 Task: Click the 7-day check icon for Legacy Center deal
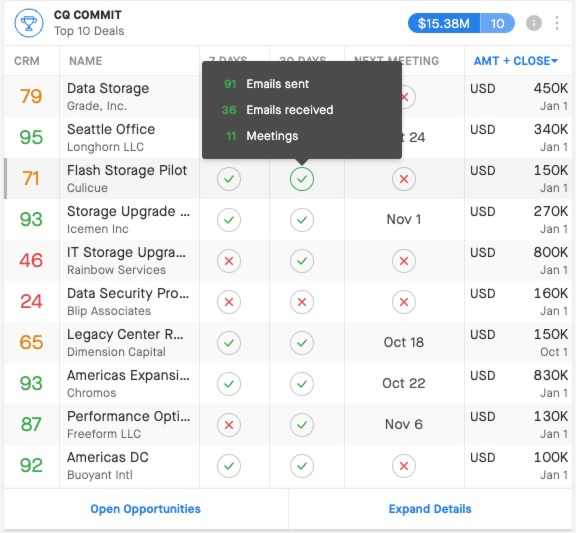pos(229,343)
